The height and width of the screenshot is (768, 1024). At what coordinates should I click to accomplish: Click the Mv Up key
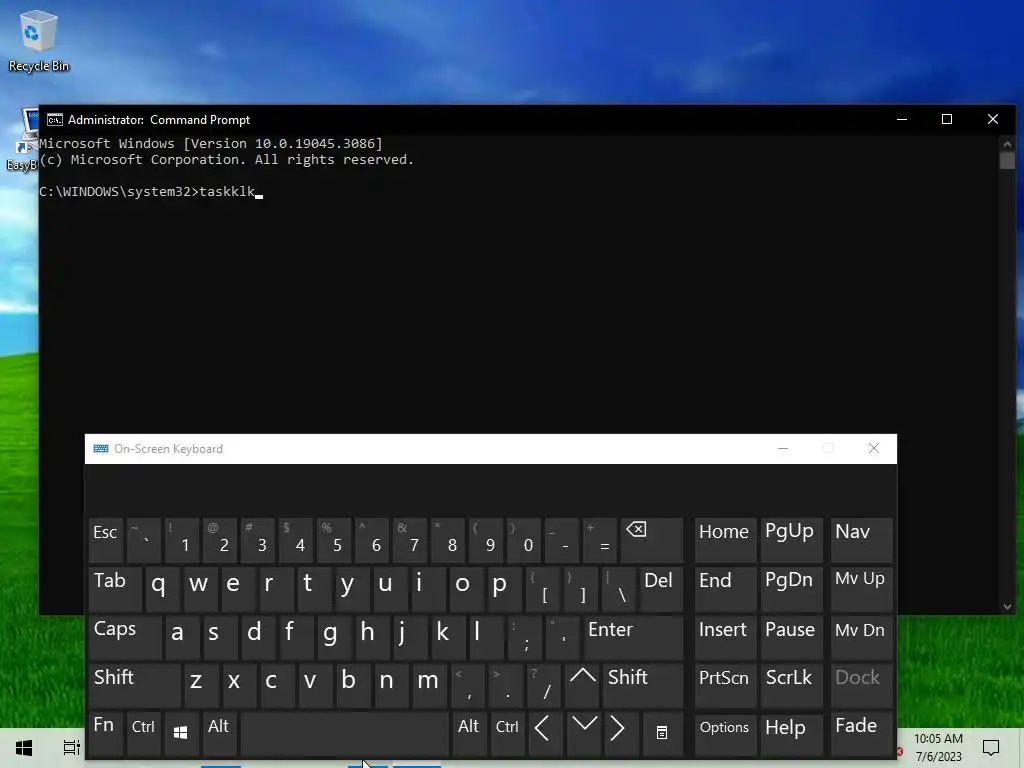(861, 588)
